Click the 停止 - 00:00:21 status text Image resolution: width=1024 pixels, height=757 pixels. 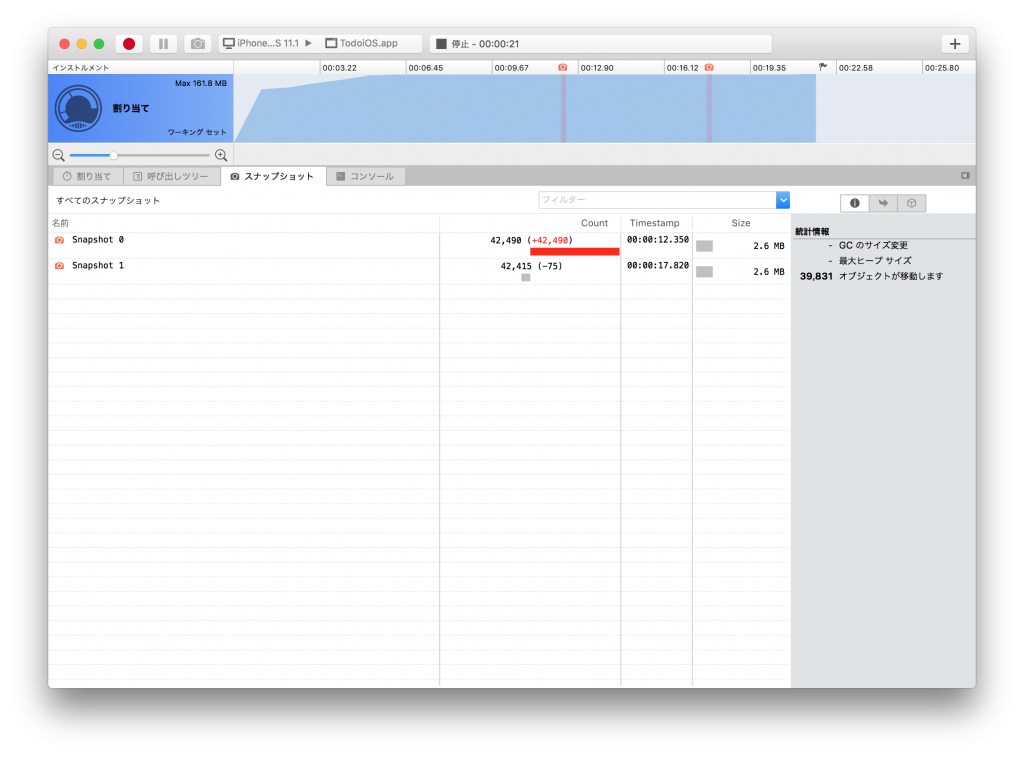click(x=485, y=44)
